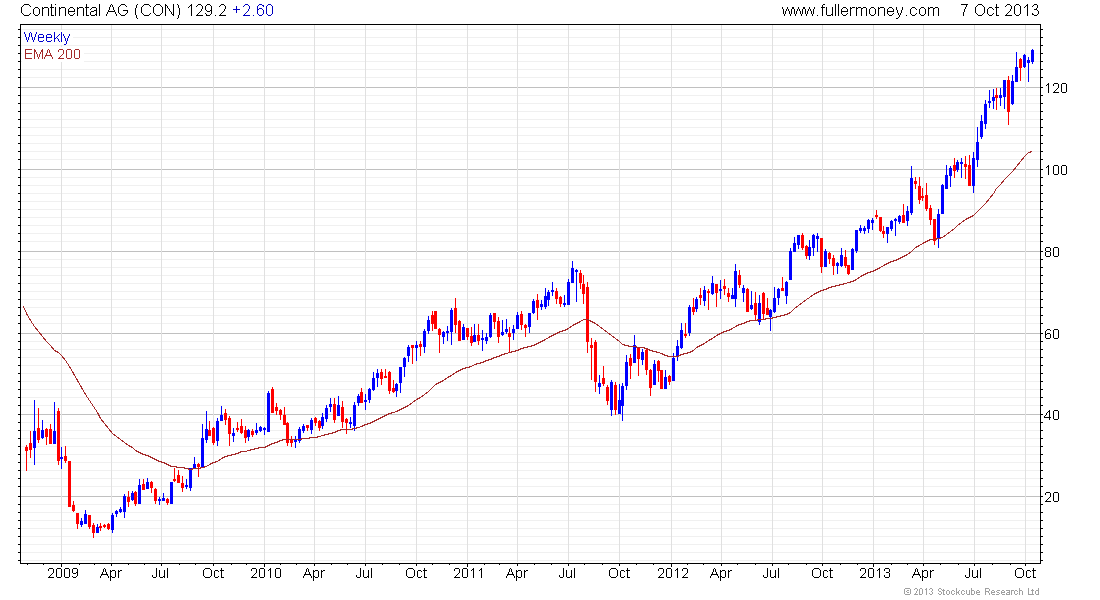This screenshot has width=1100, height=600.
Task: Click the 40 price level label
Action: pos(1052,415)
